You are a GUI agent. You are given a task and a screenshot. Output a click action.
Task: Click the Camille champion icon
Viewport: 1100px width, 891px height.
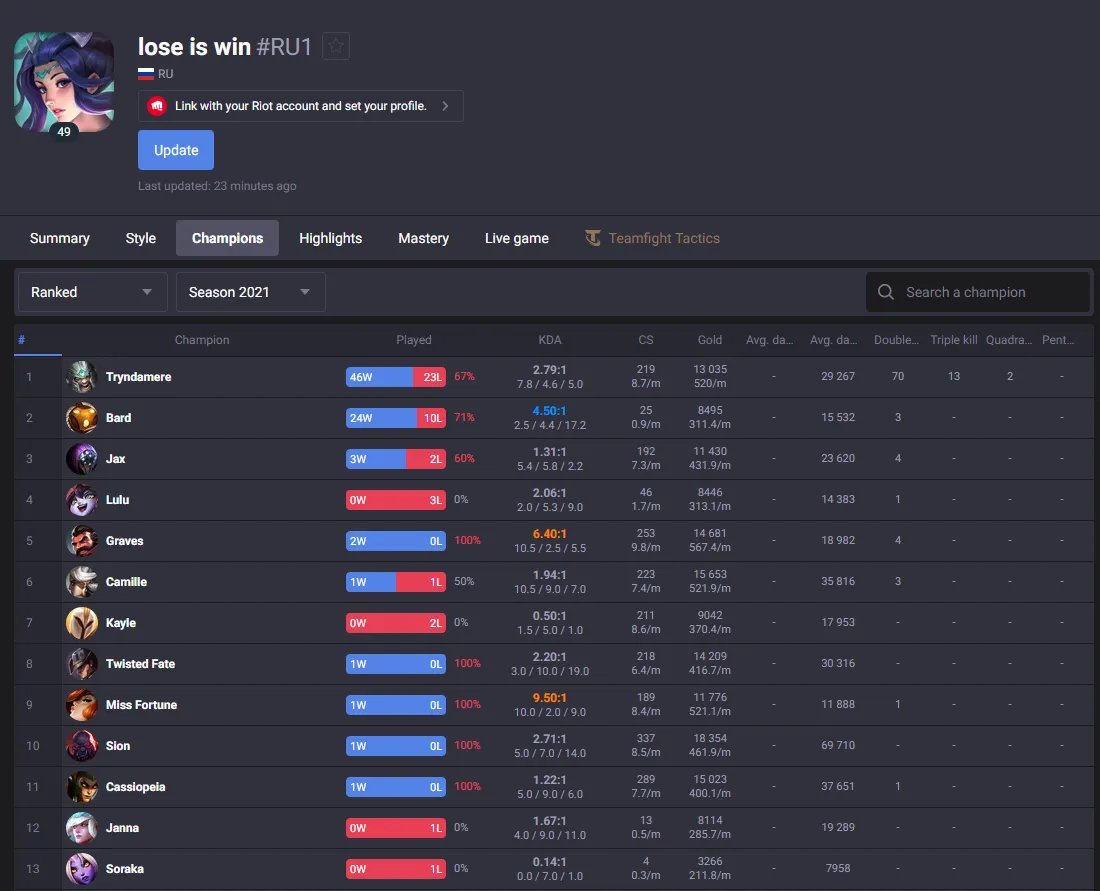pyautogui.click(x=81, y=582)
